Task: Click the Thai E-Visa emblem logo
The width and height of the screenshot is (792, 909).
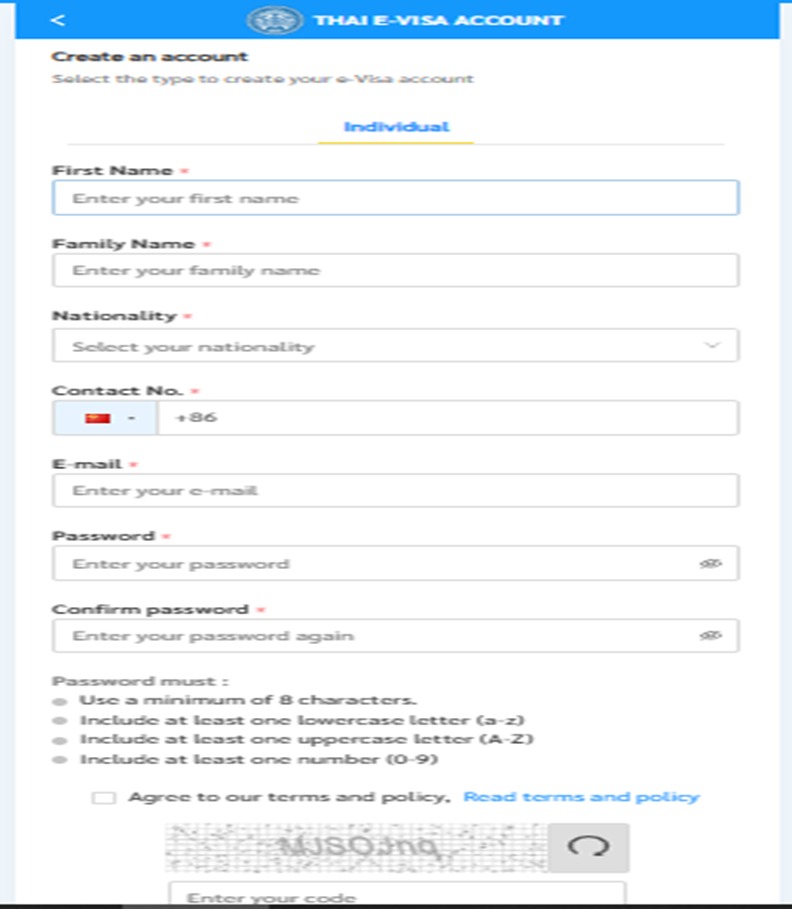Action: 271,18
